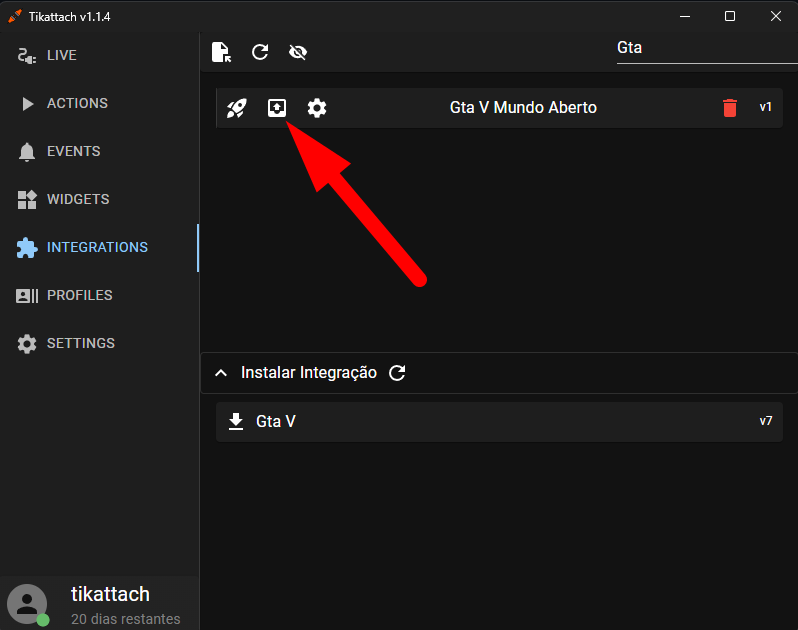
Task: Open the ACTIONS section
Action: (99, 103)
